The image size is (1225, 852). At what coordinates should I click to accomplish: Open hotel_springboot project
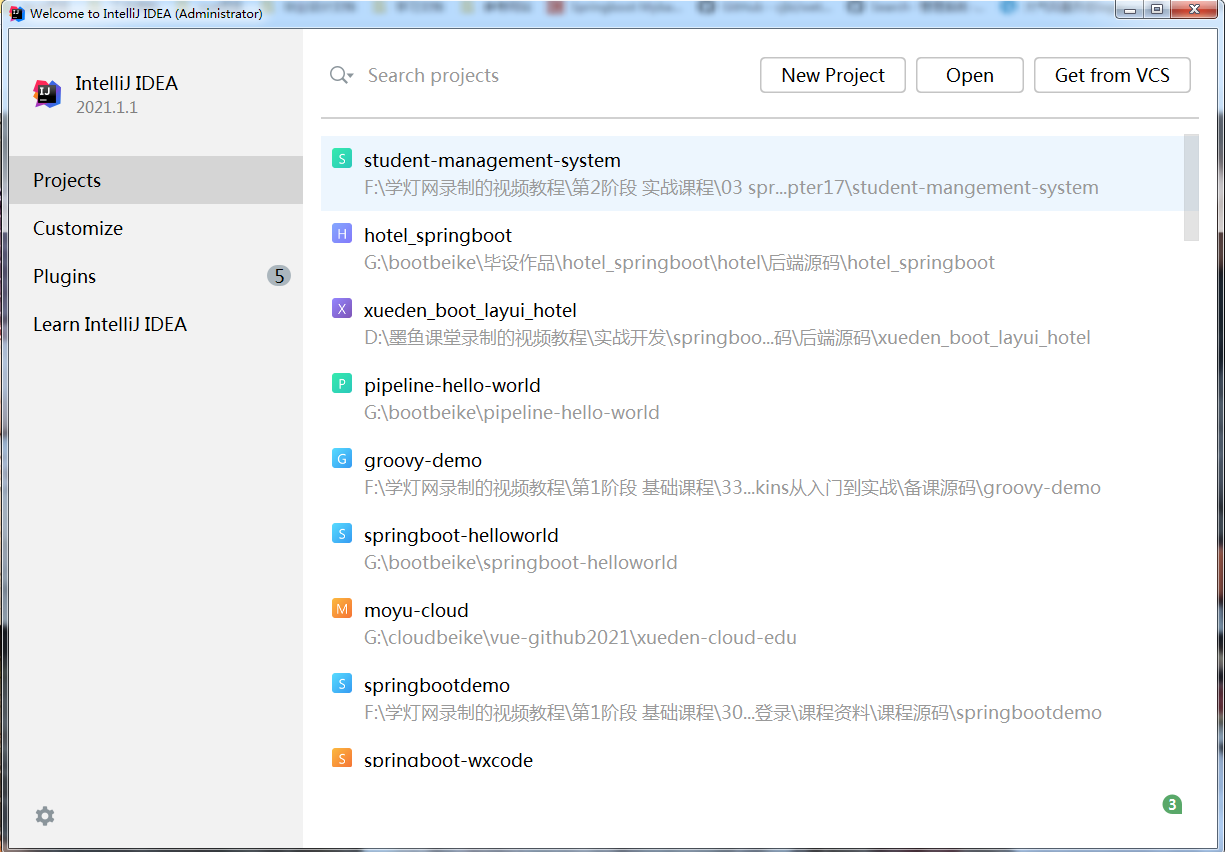752,248
